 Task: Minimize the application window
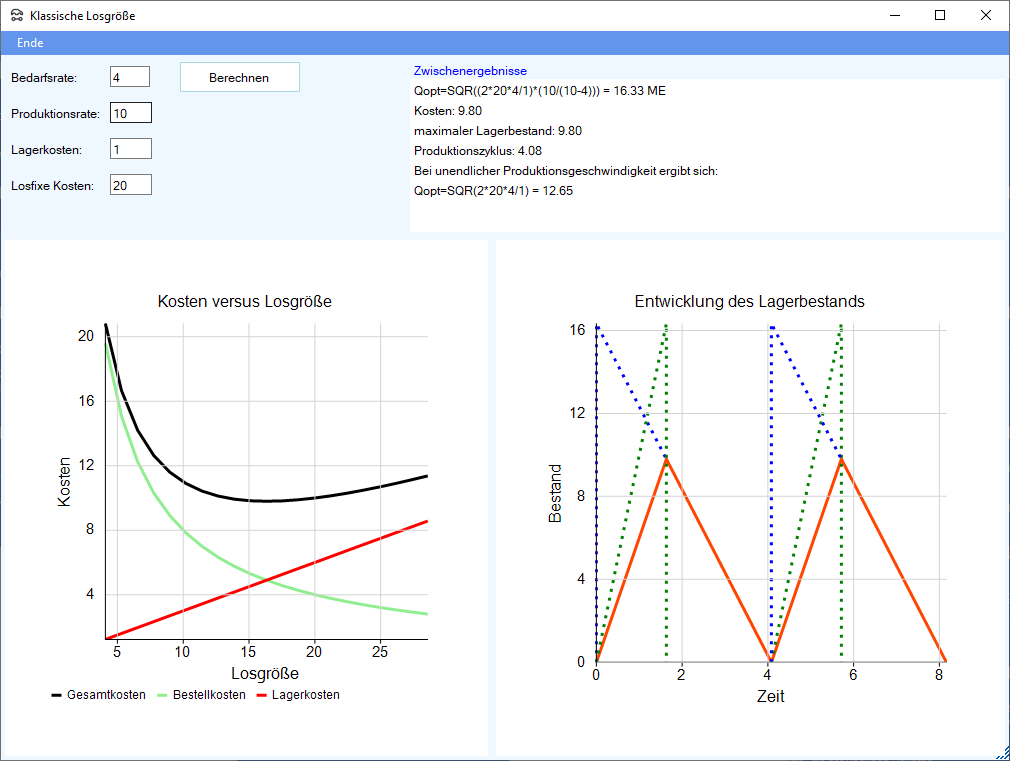click(894, 15)
